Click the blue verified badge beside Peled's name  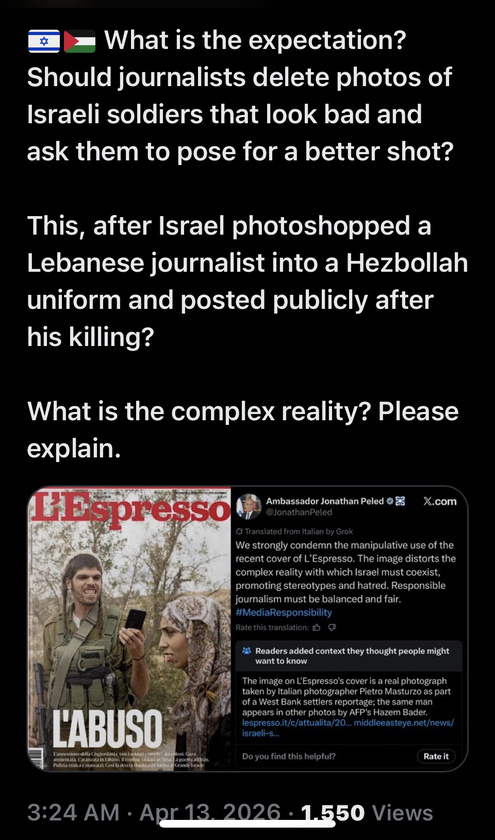pyautogui.click(x=391, y=501)
